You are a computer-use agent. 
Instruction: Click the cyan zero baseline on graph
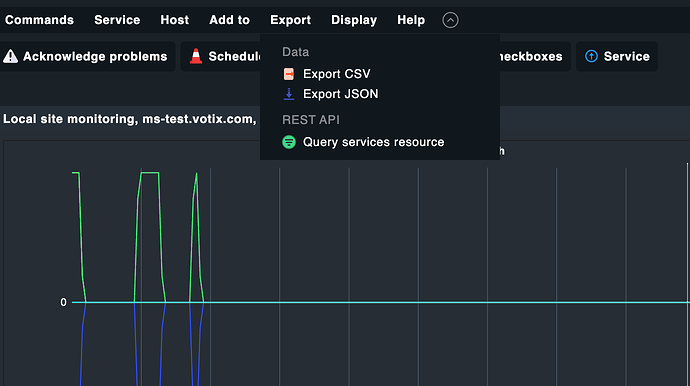[381, 302]
